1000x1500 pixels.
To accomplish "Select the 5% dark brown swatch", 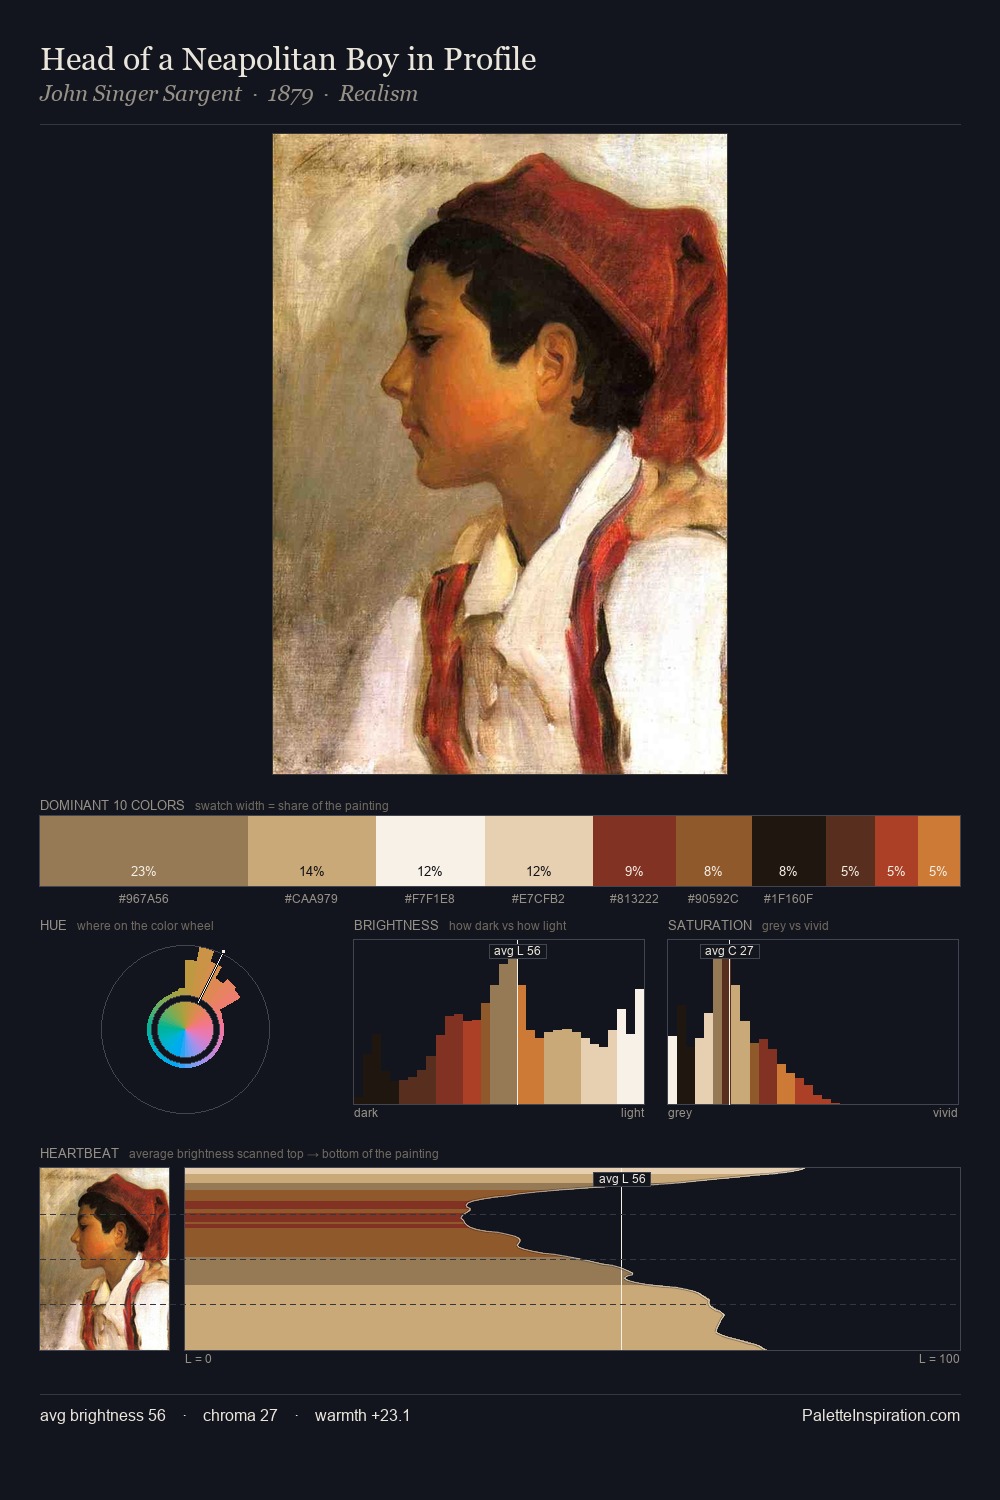I will click(850, 851).
